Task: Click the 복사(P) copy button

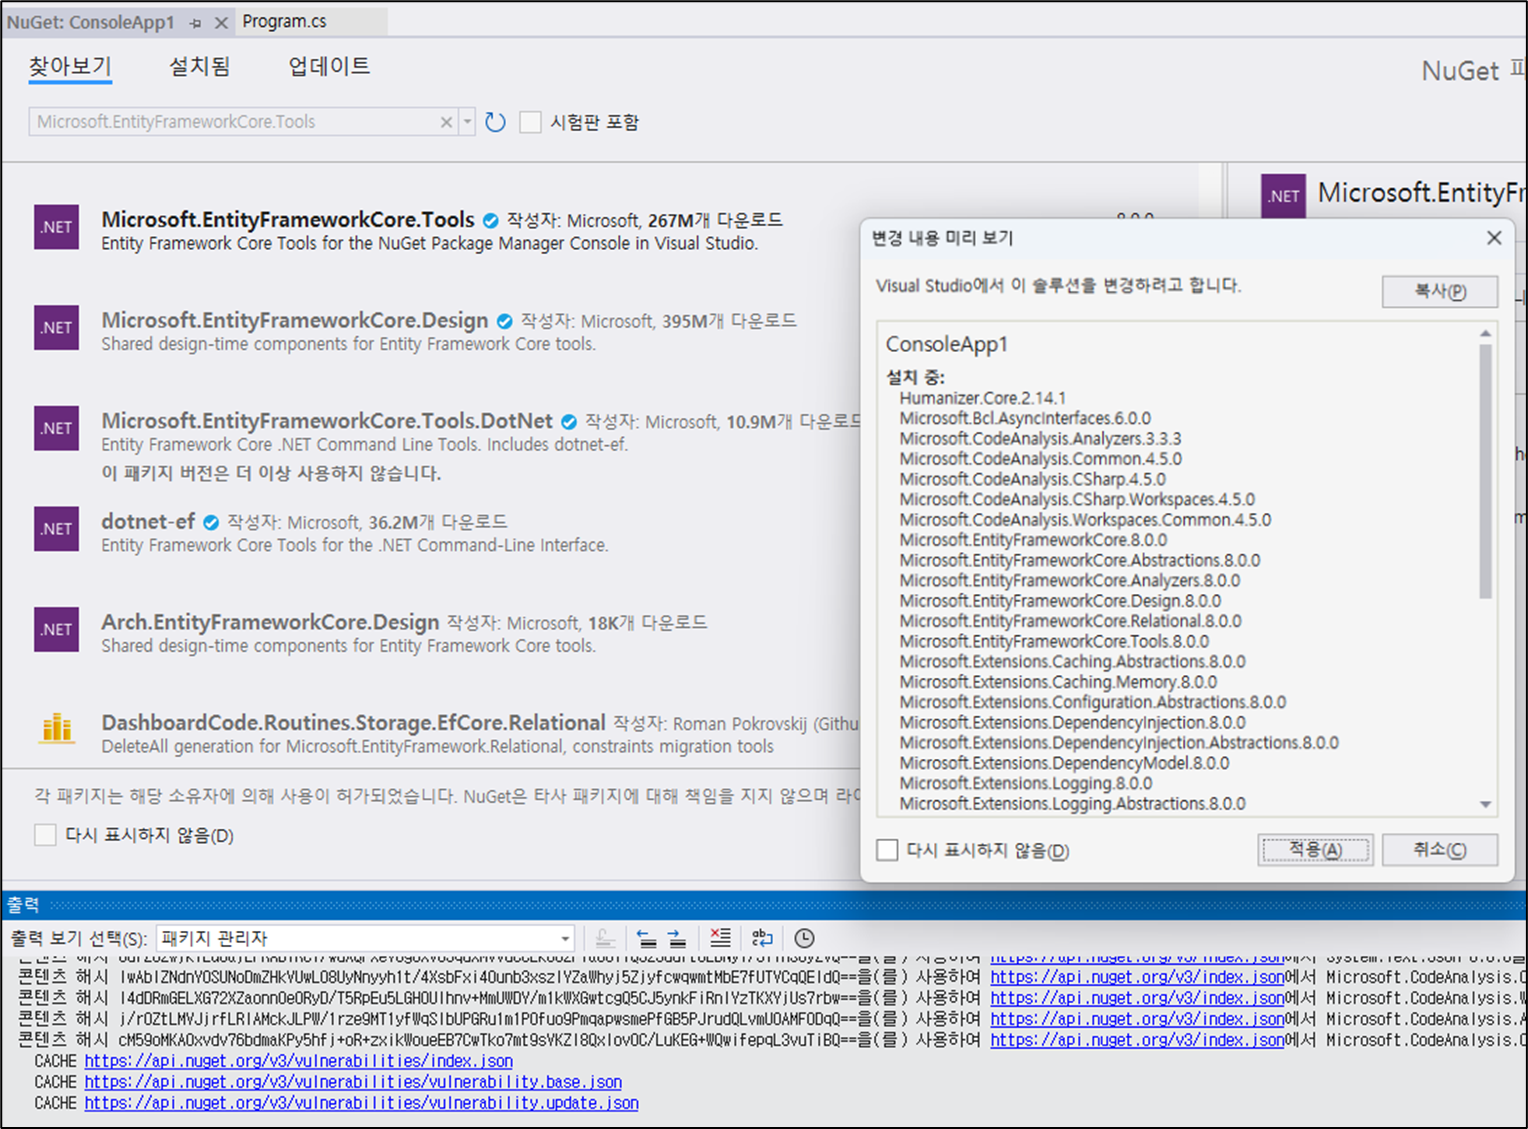Action: tap(1440, 291)
